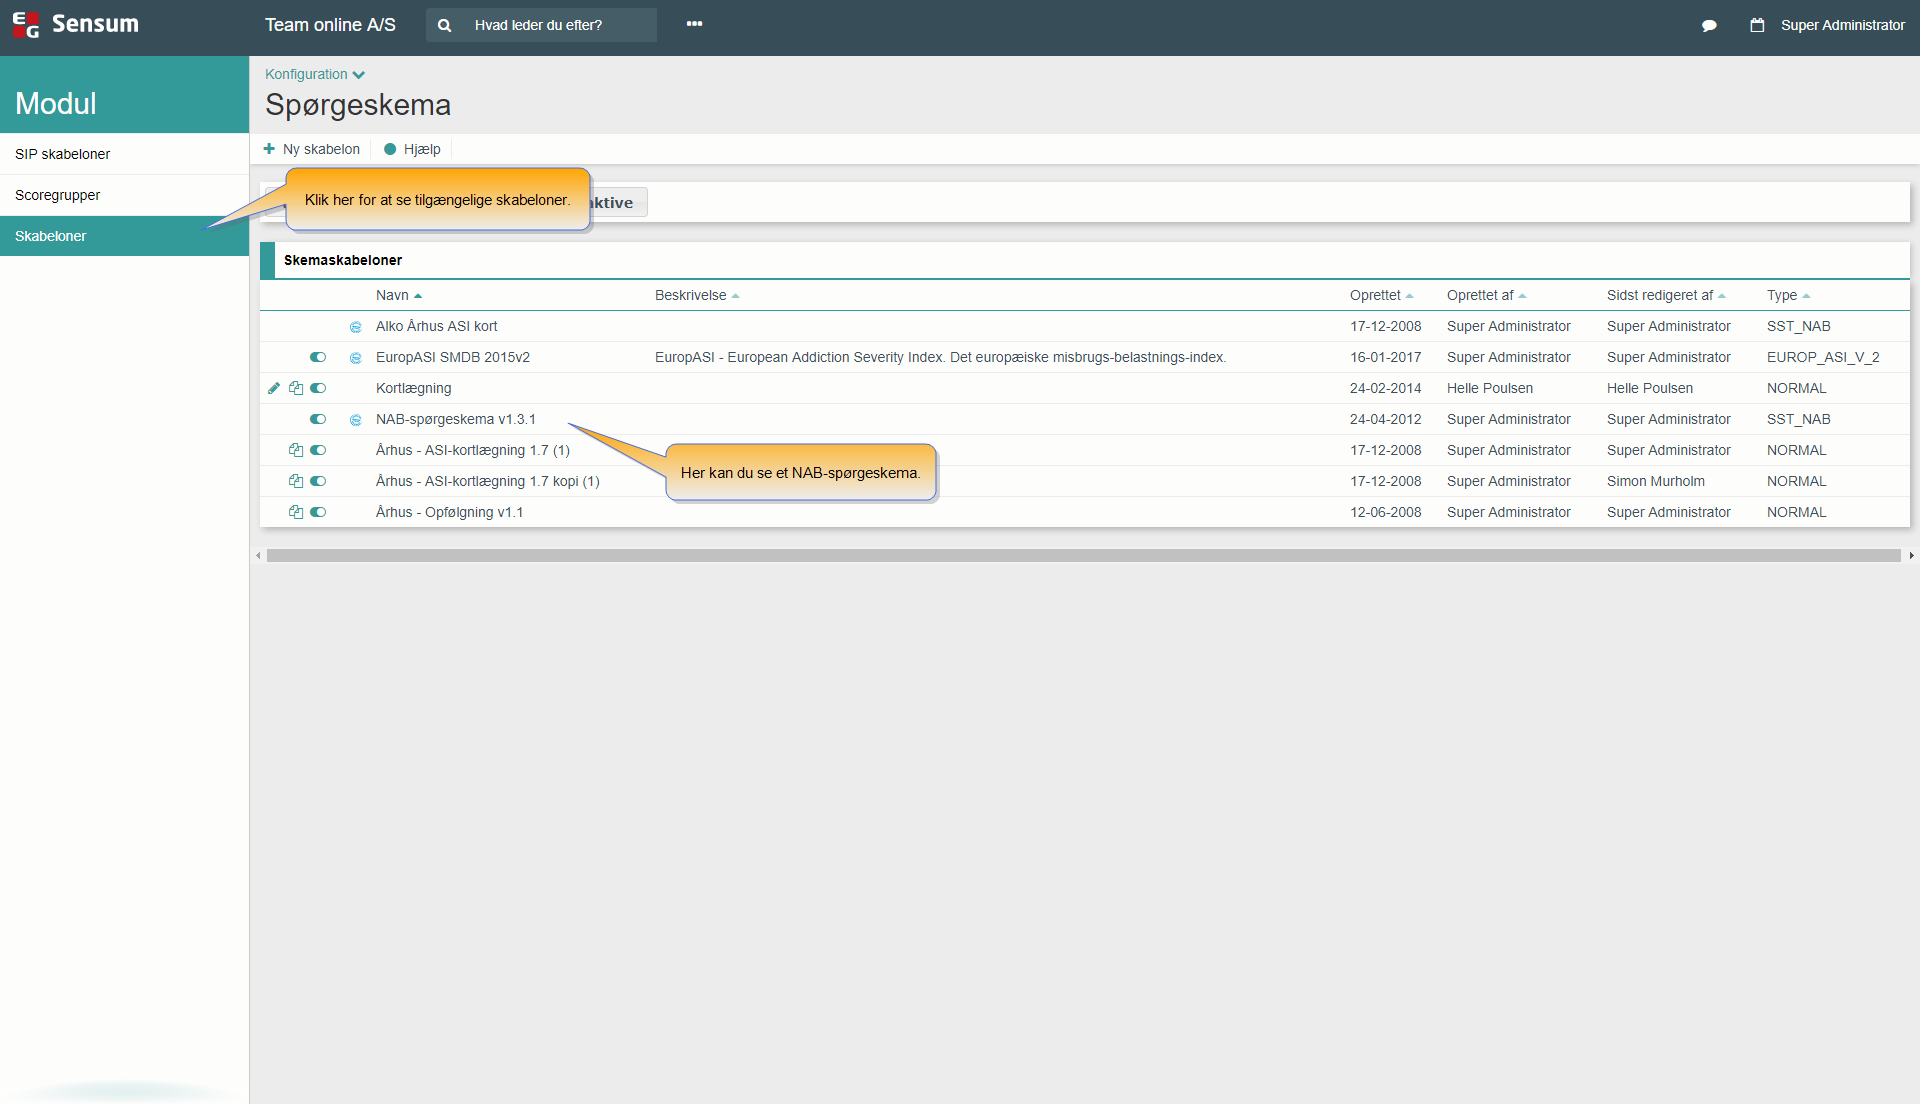Toggle active switch for Kortlægning

click(x=318, y=388)
